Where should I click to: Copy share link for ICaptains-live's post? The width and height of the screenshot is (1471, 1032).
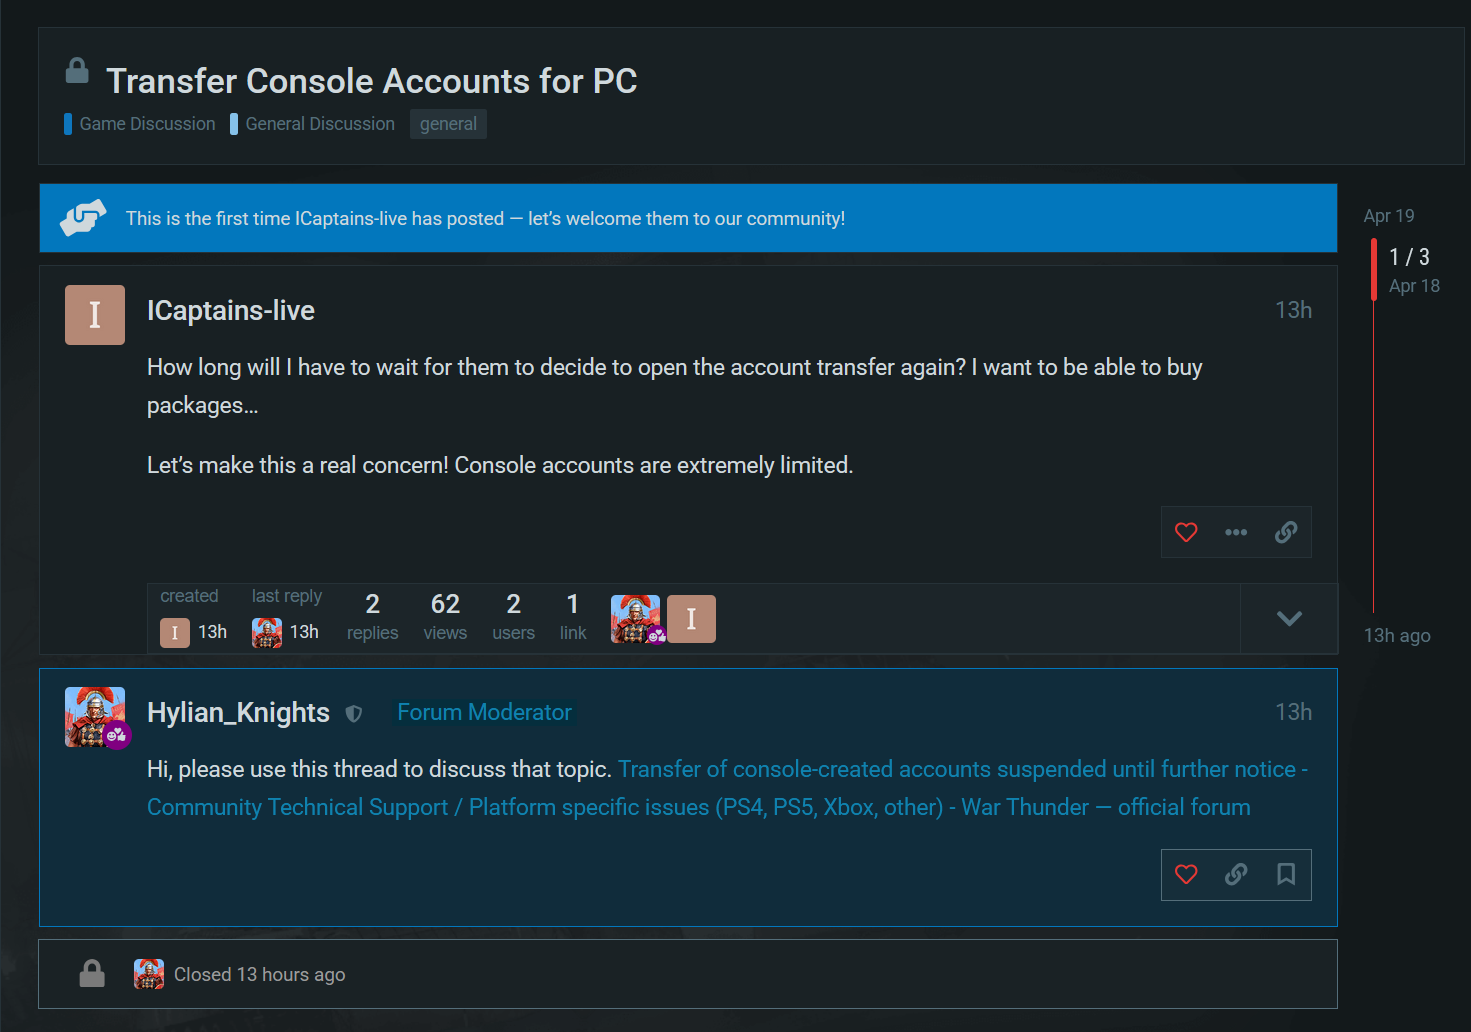(1286, 532)
